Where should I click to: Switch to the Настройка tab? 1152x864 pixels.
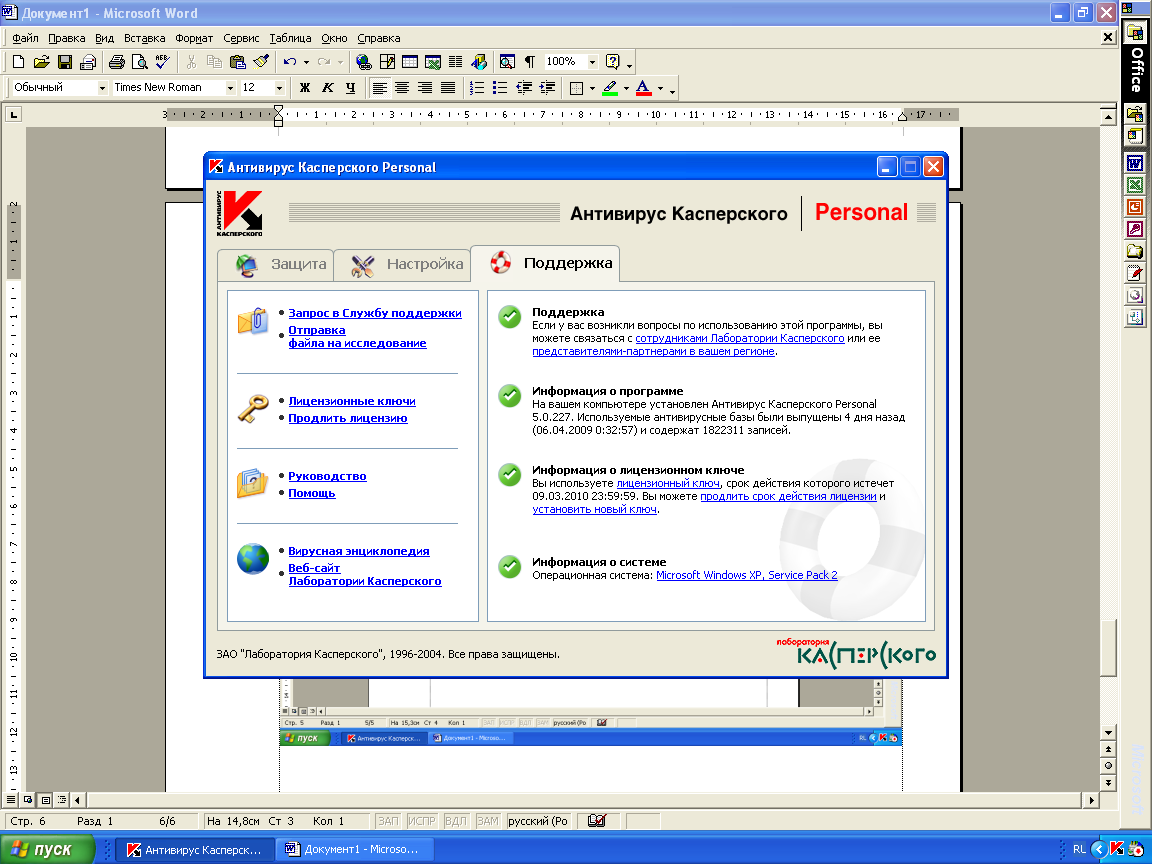(403, 264)
